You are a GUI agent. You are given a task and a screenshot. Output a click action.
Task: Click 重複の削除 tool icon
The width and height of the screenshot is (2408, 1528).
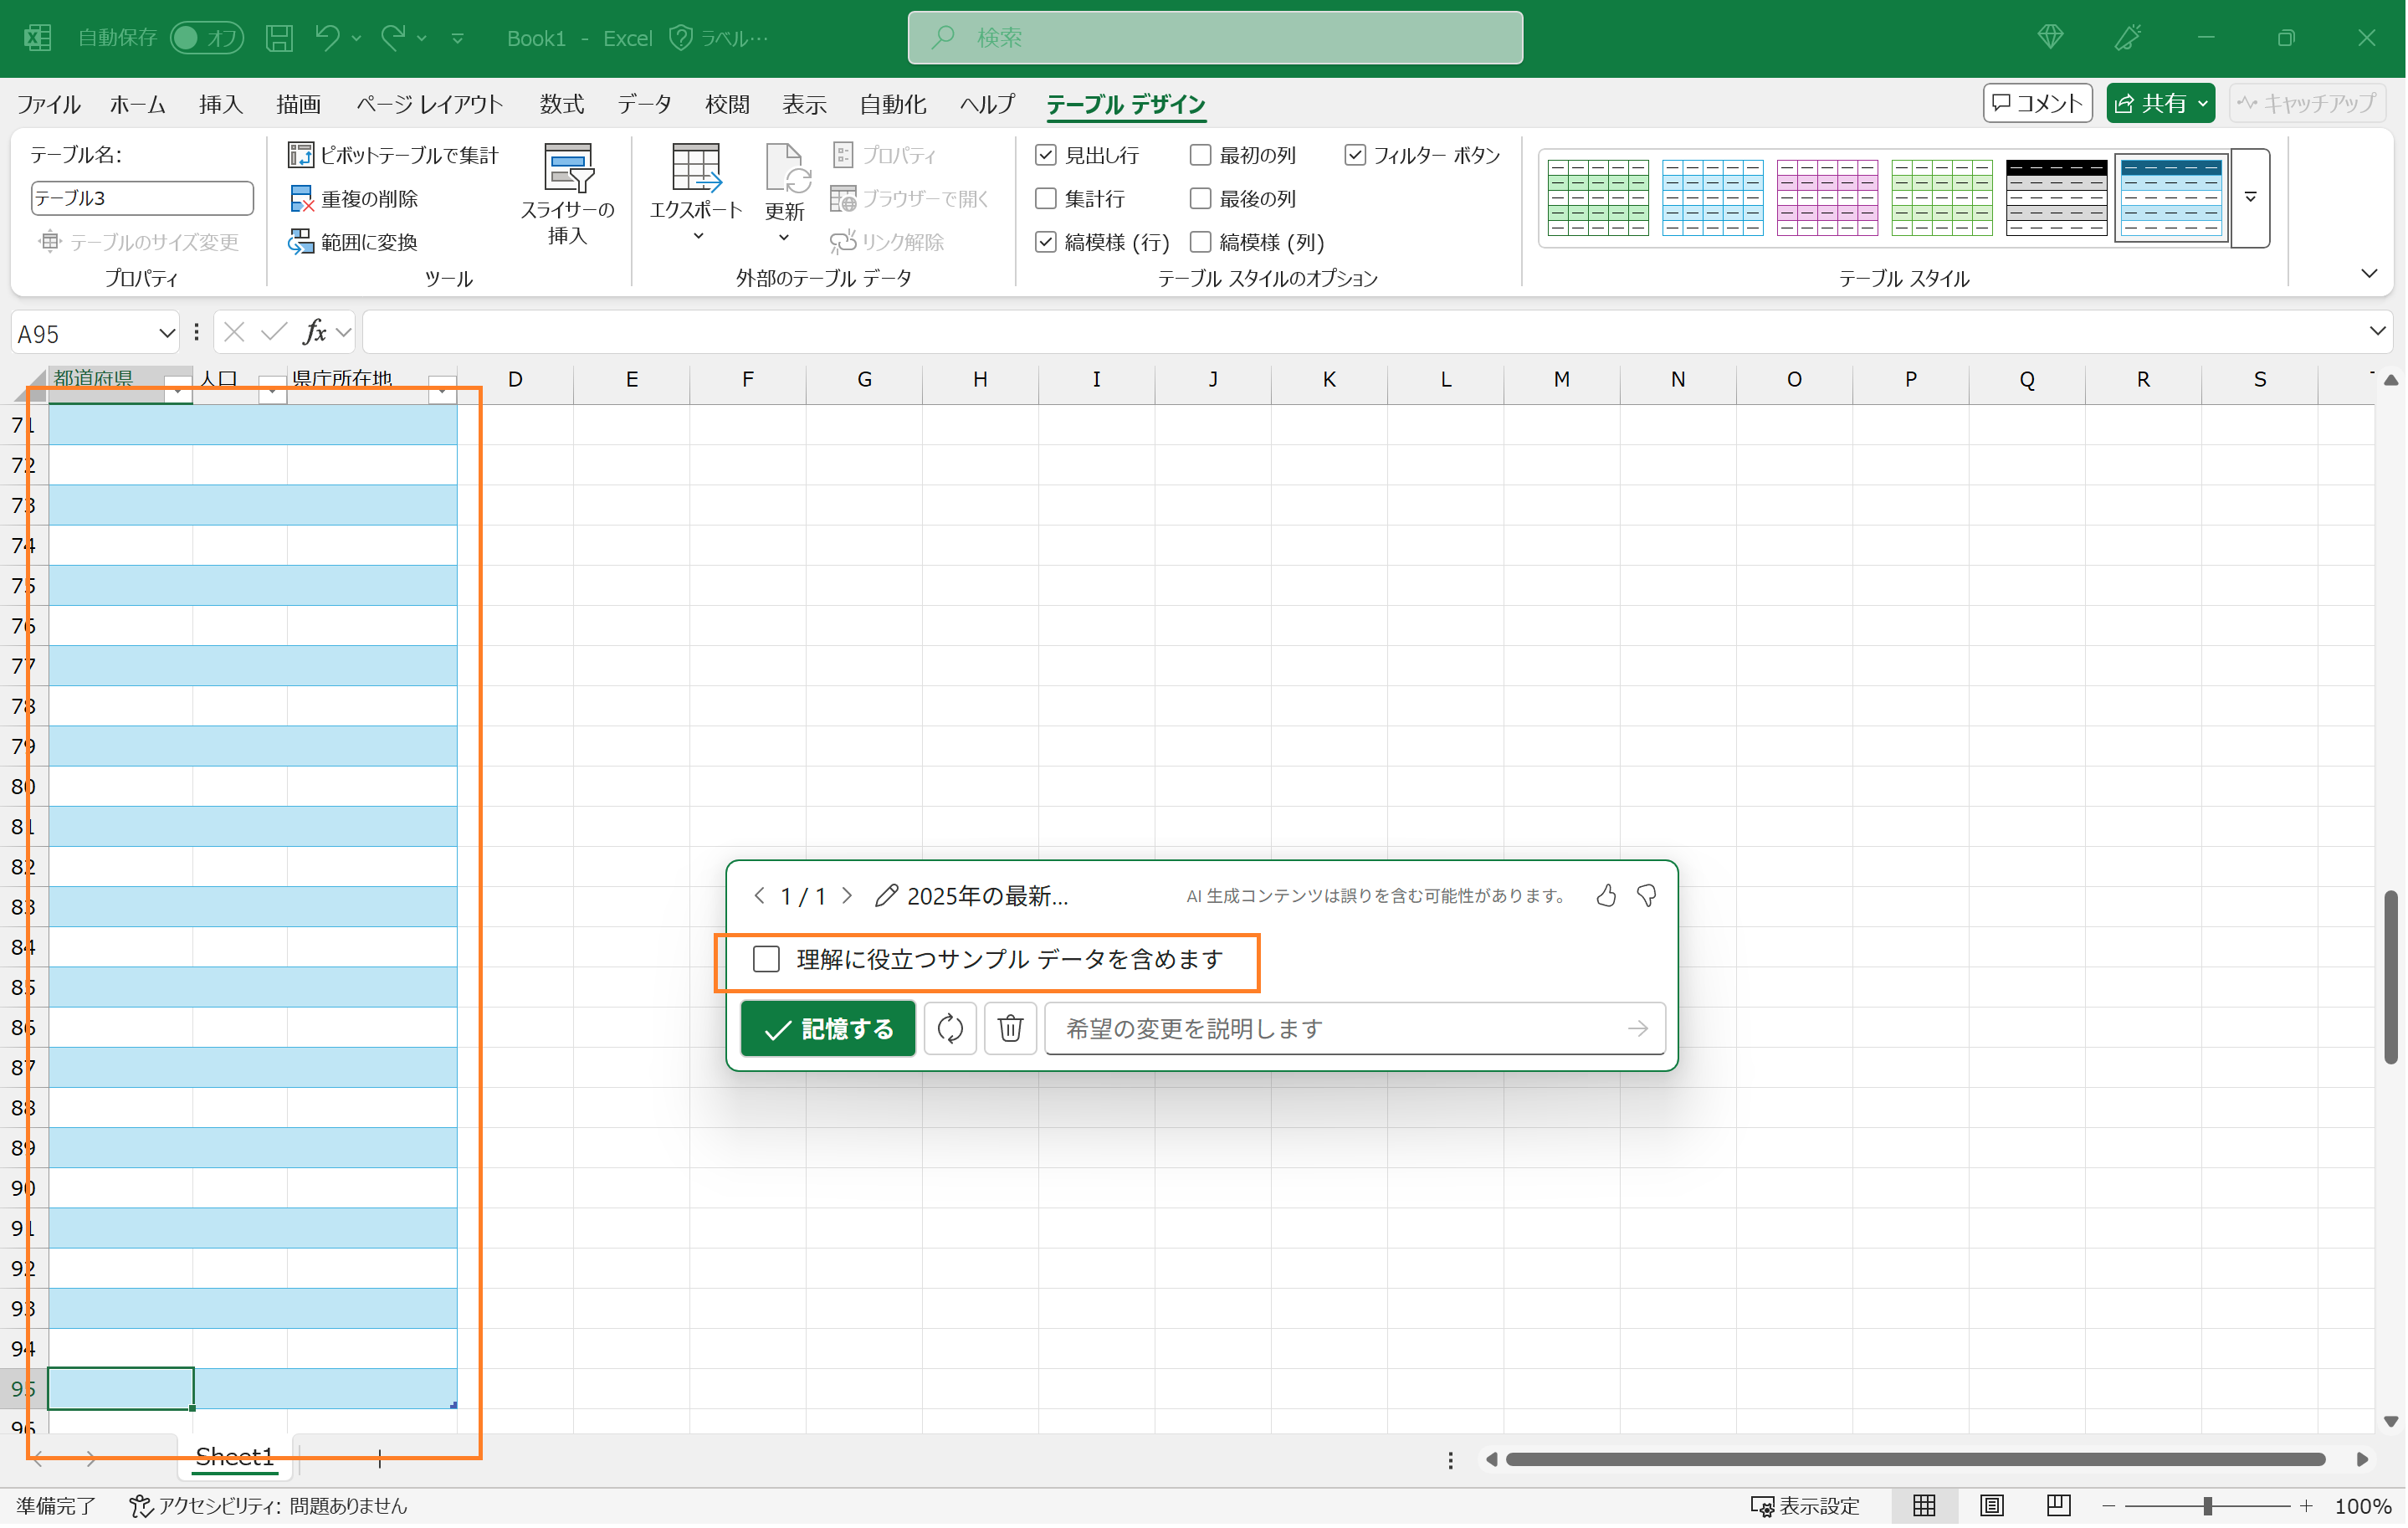pos(301,199)
